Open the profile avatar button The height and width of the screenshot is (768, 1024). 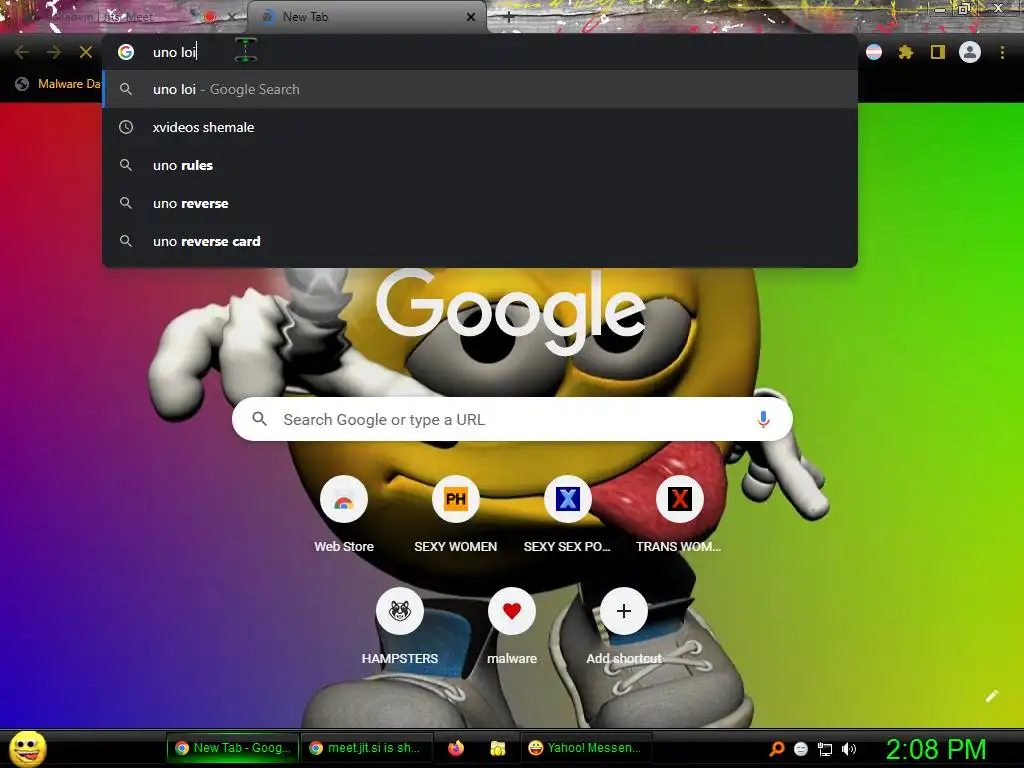[970, 52]
